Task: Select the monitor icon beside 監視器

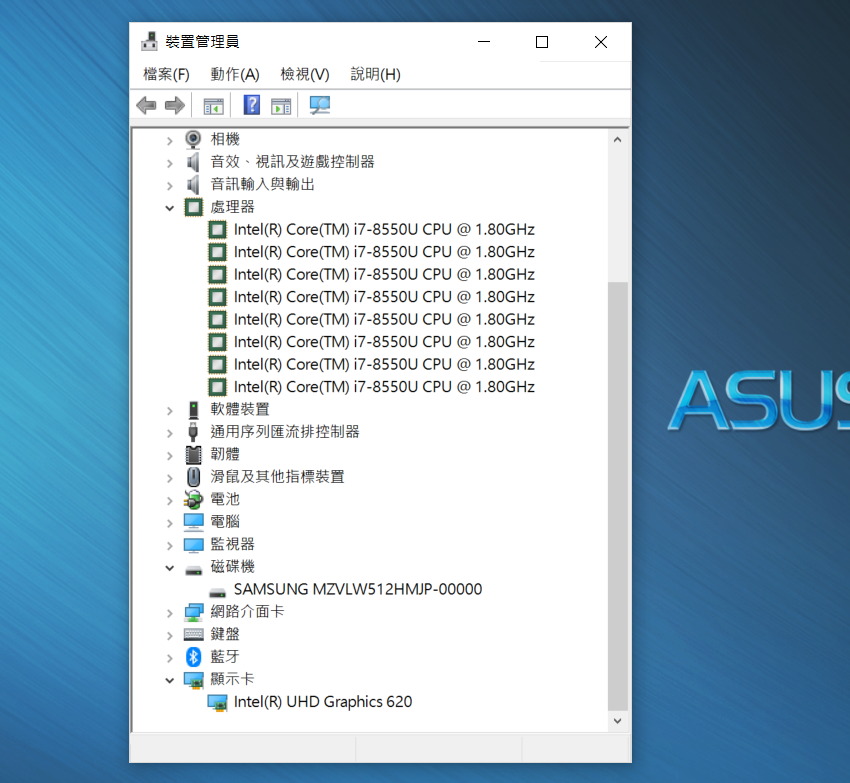Action: pos(194,544)
